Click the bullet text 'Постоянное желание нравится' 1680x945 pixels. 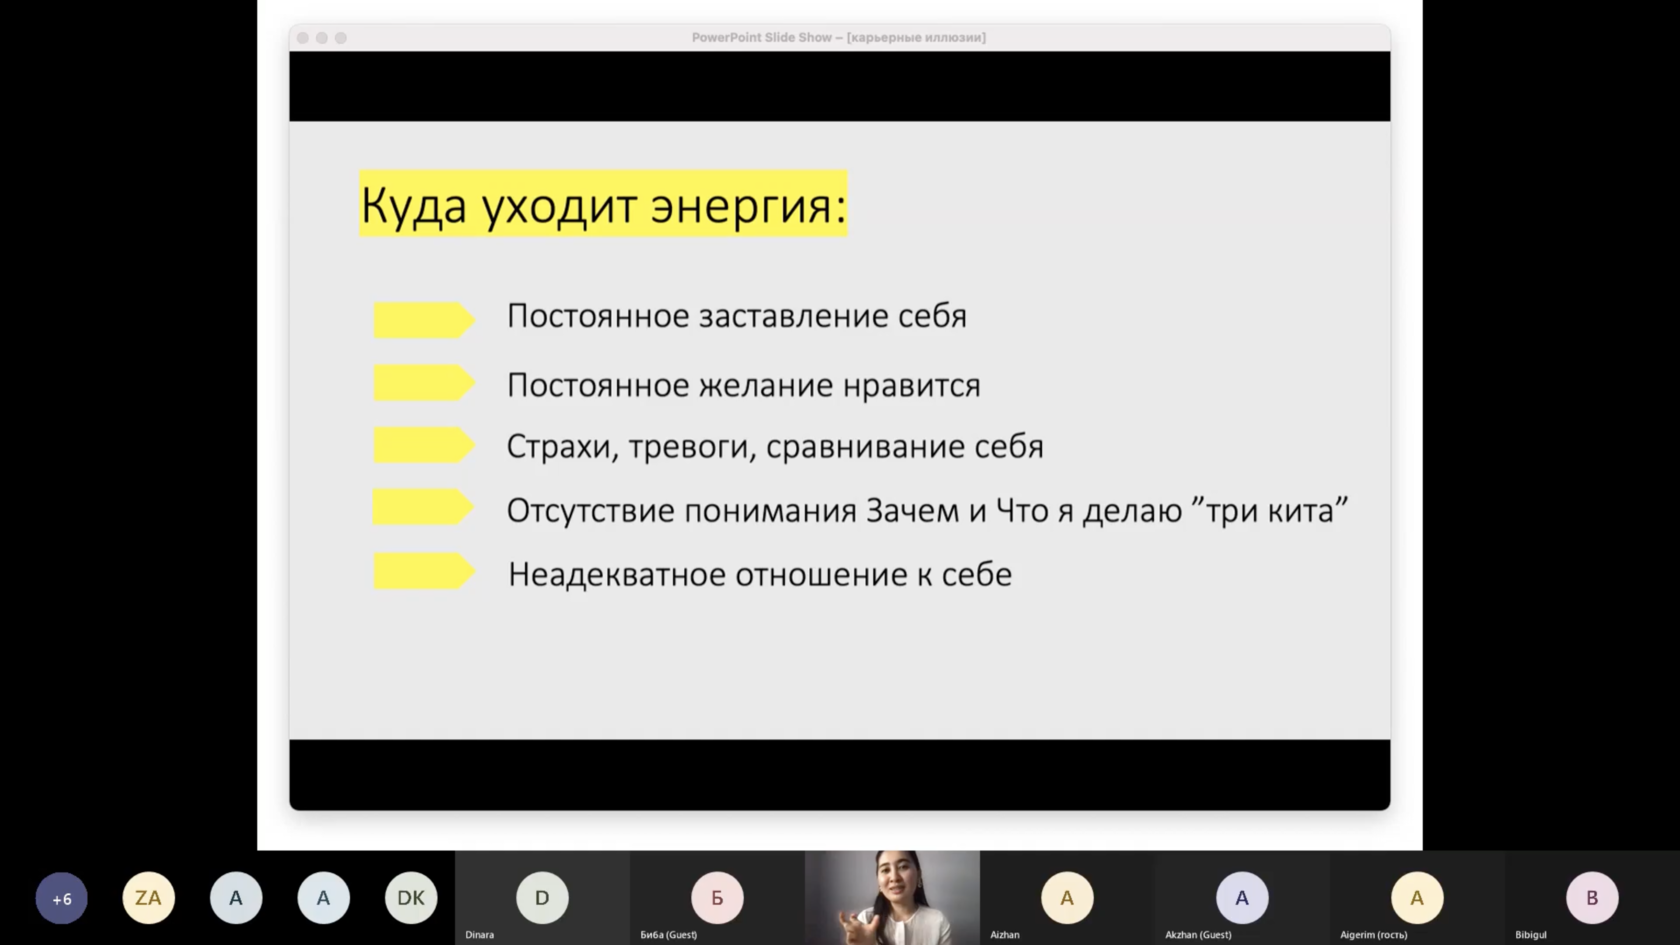click(x=743, y=385)
